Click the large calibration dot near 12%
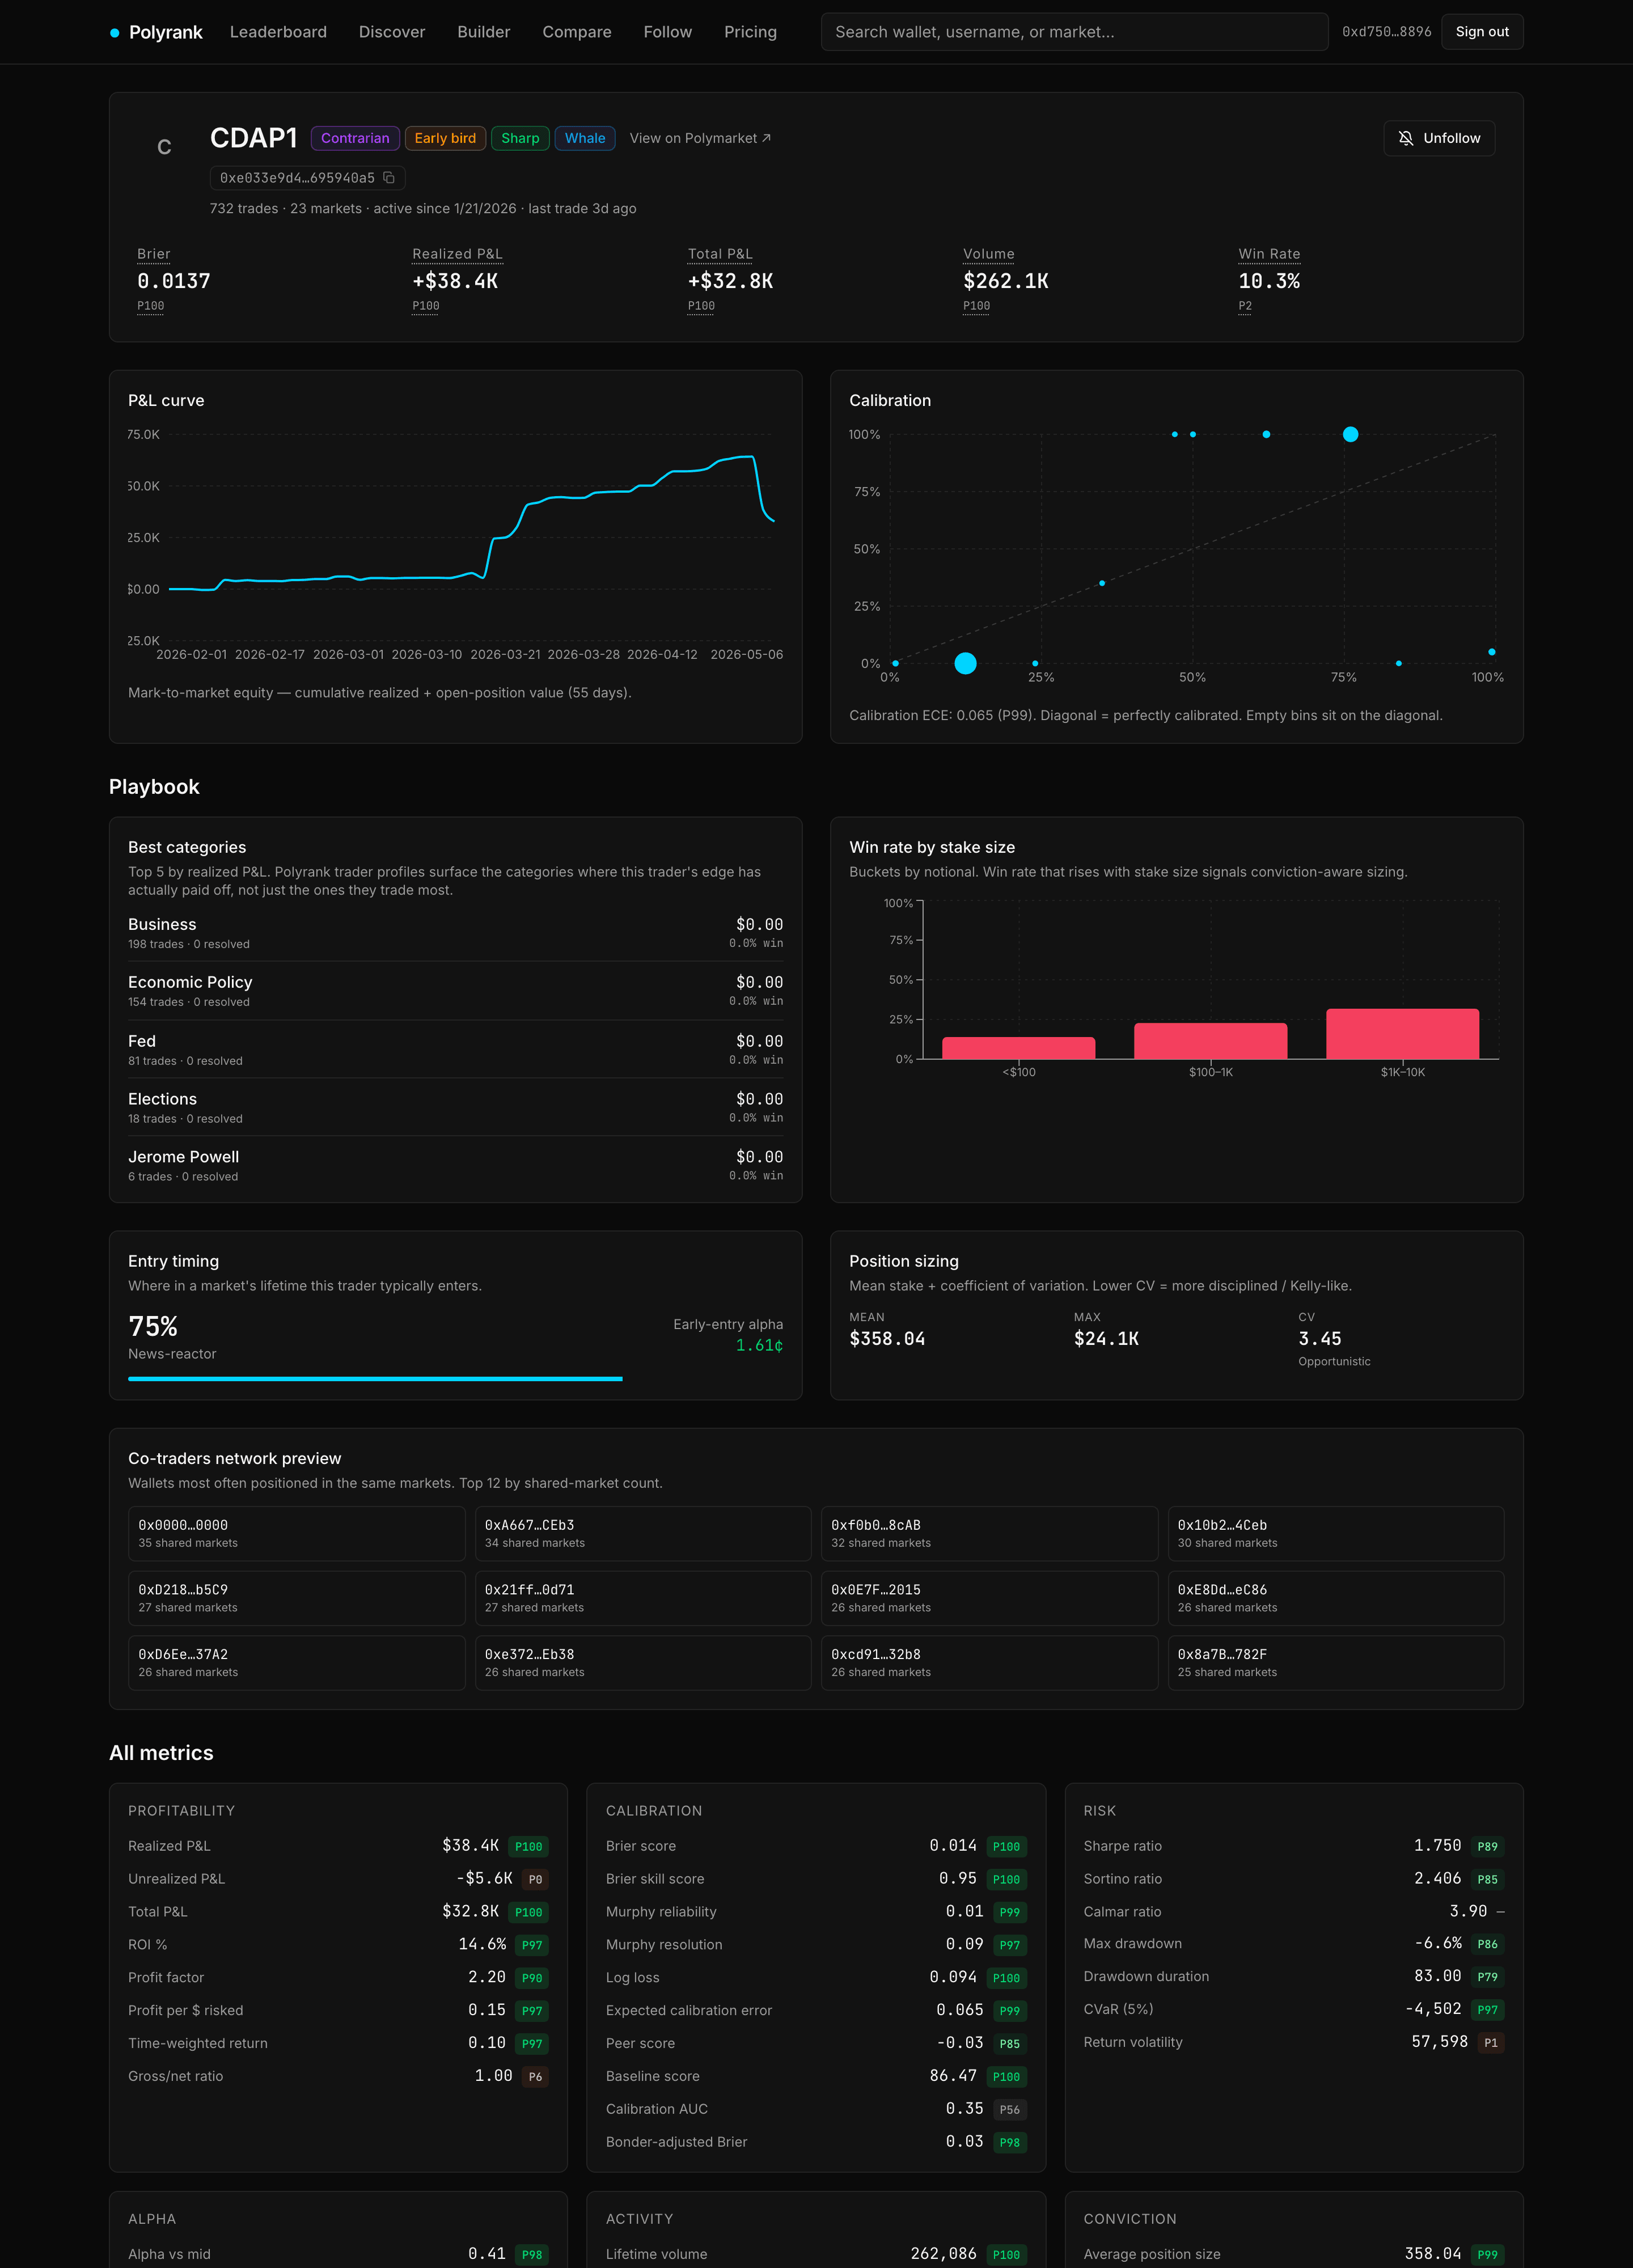The width and height of the screenshot is (1633, 2268). click(x=965, y=663)
